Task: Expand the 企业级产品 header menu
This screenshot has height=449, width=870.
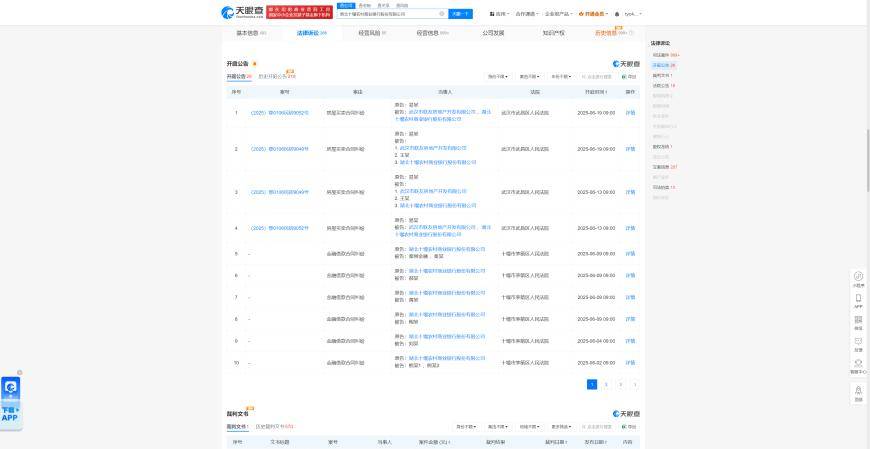Action: [x=559, y=14]
